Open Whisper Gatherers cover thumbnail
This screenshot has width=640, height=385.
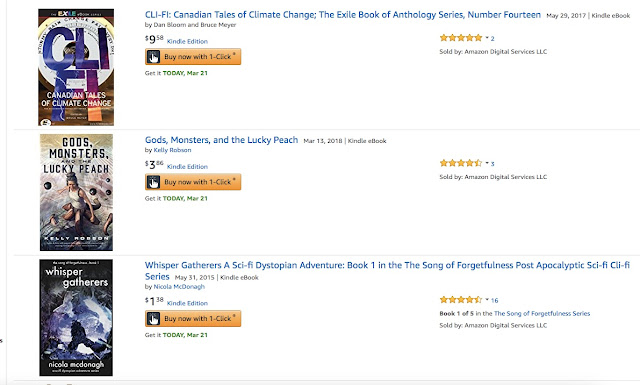(x=76, y=318)
